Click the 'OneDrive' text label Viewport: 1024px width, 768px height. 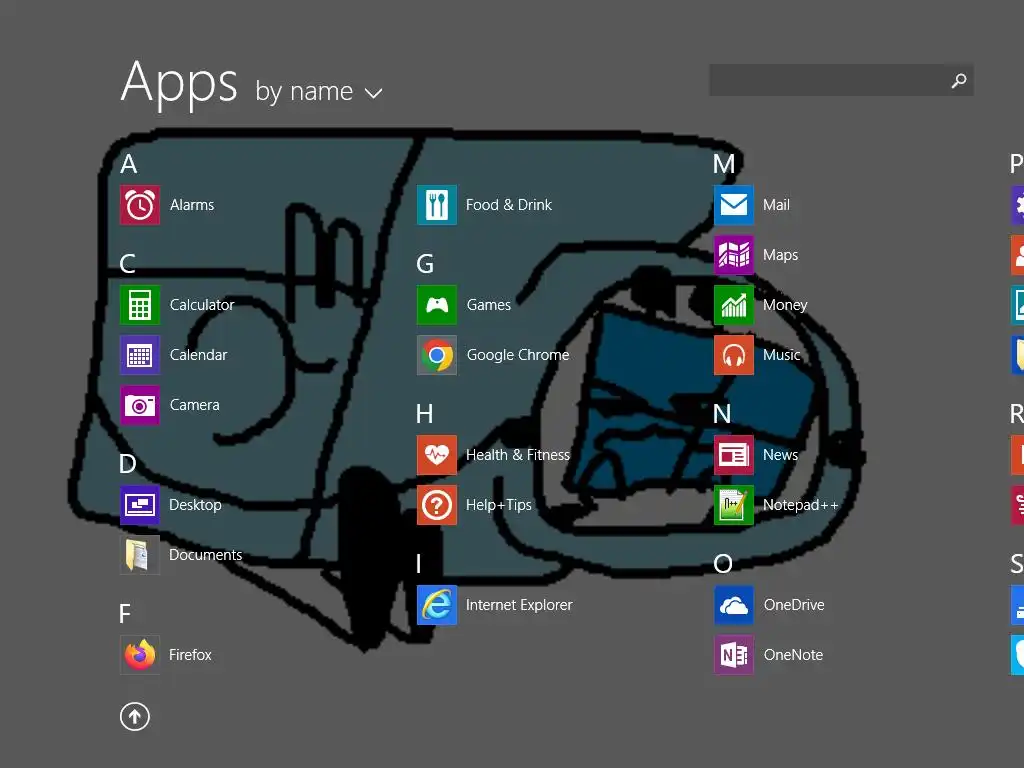pyautogui.click(x=794, y=605)
